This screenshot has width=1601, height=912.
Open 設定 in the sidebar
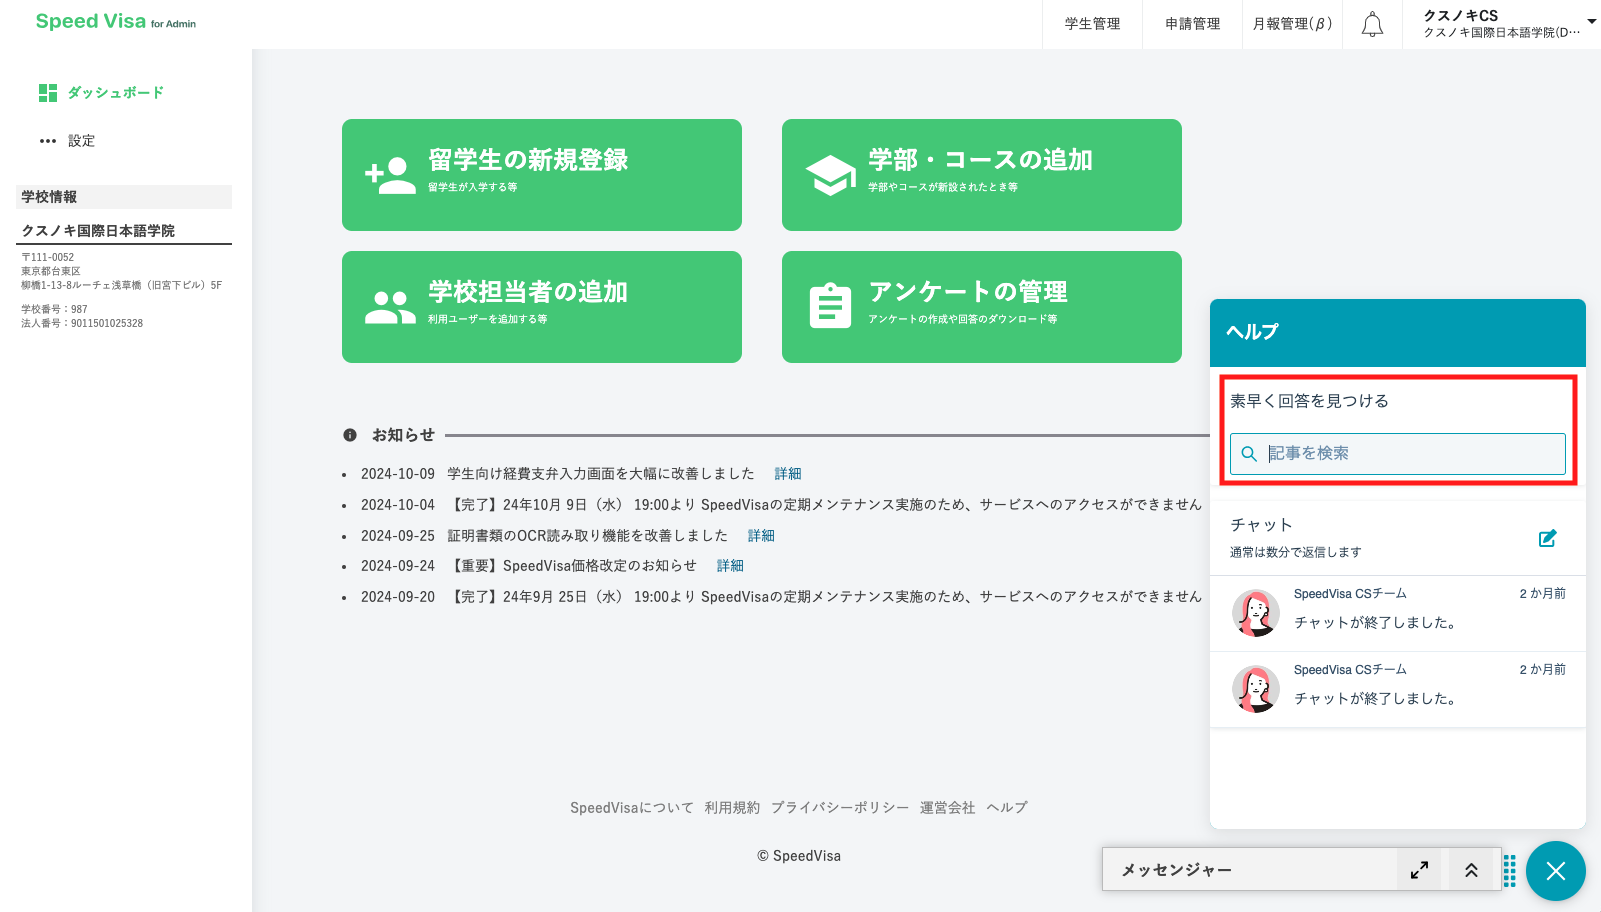[81, 141]
